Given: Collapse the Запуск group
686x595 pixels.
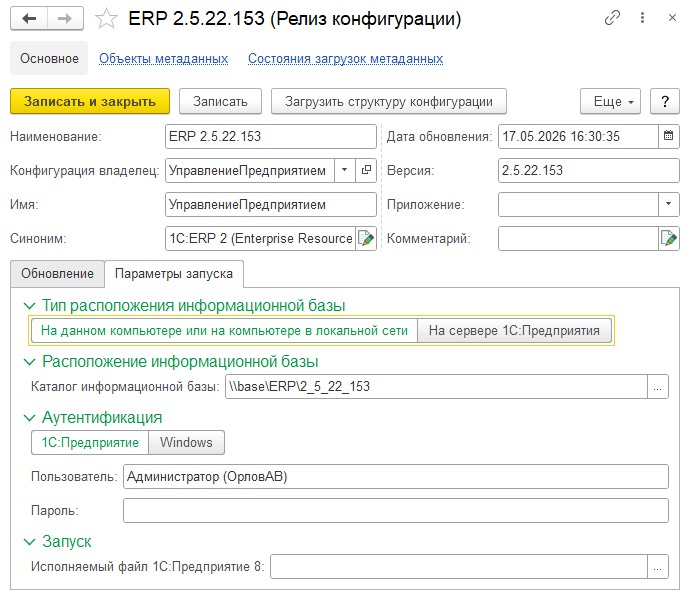Looking at the screenshot, I should click(29, 542).
